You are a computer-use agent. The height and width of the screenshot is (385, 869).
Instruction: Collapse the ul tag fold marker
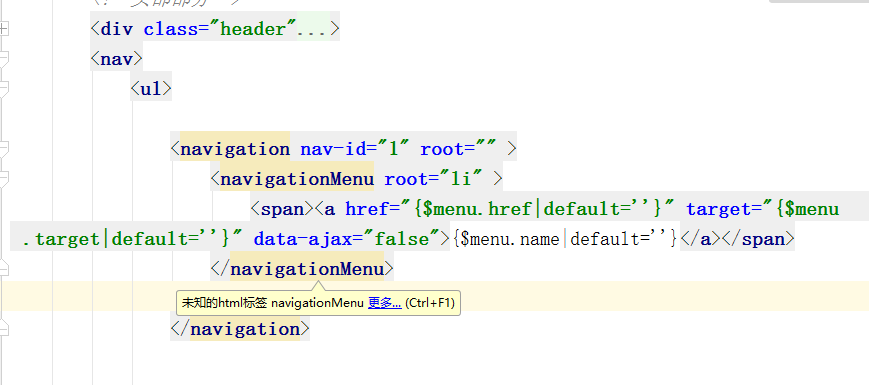(4, 89)
